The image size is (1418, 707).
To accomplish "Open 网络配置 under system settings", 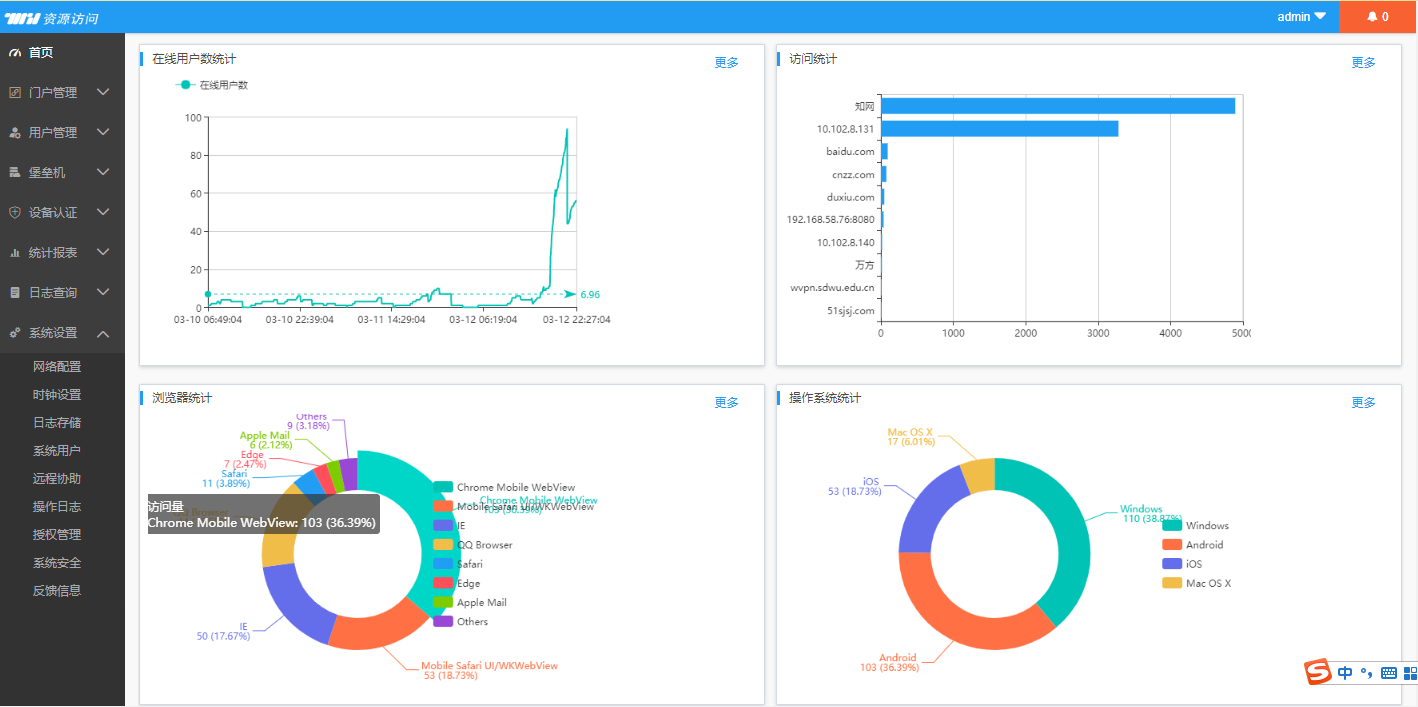I will click(x=57, y=367).
